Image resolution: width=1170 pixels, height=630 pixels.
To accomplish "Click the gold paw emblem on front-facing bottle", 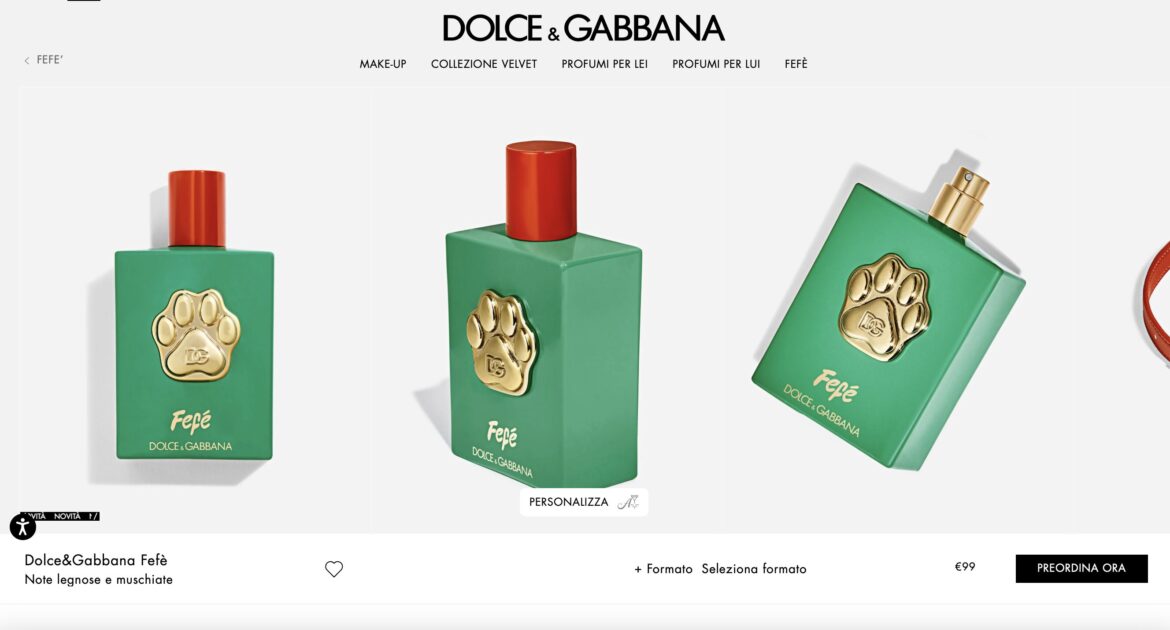I will point(196,334).
